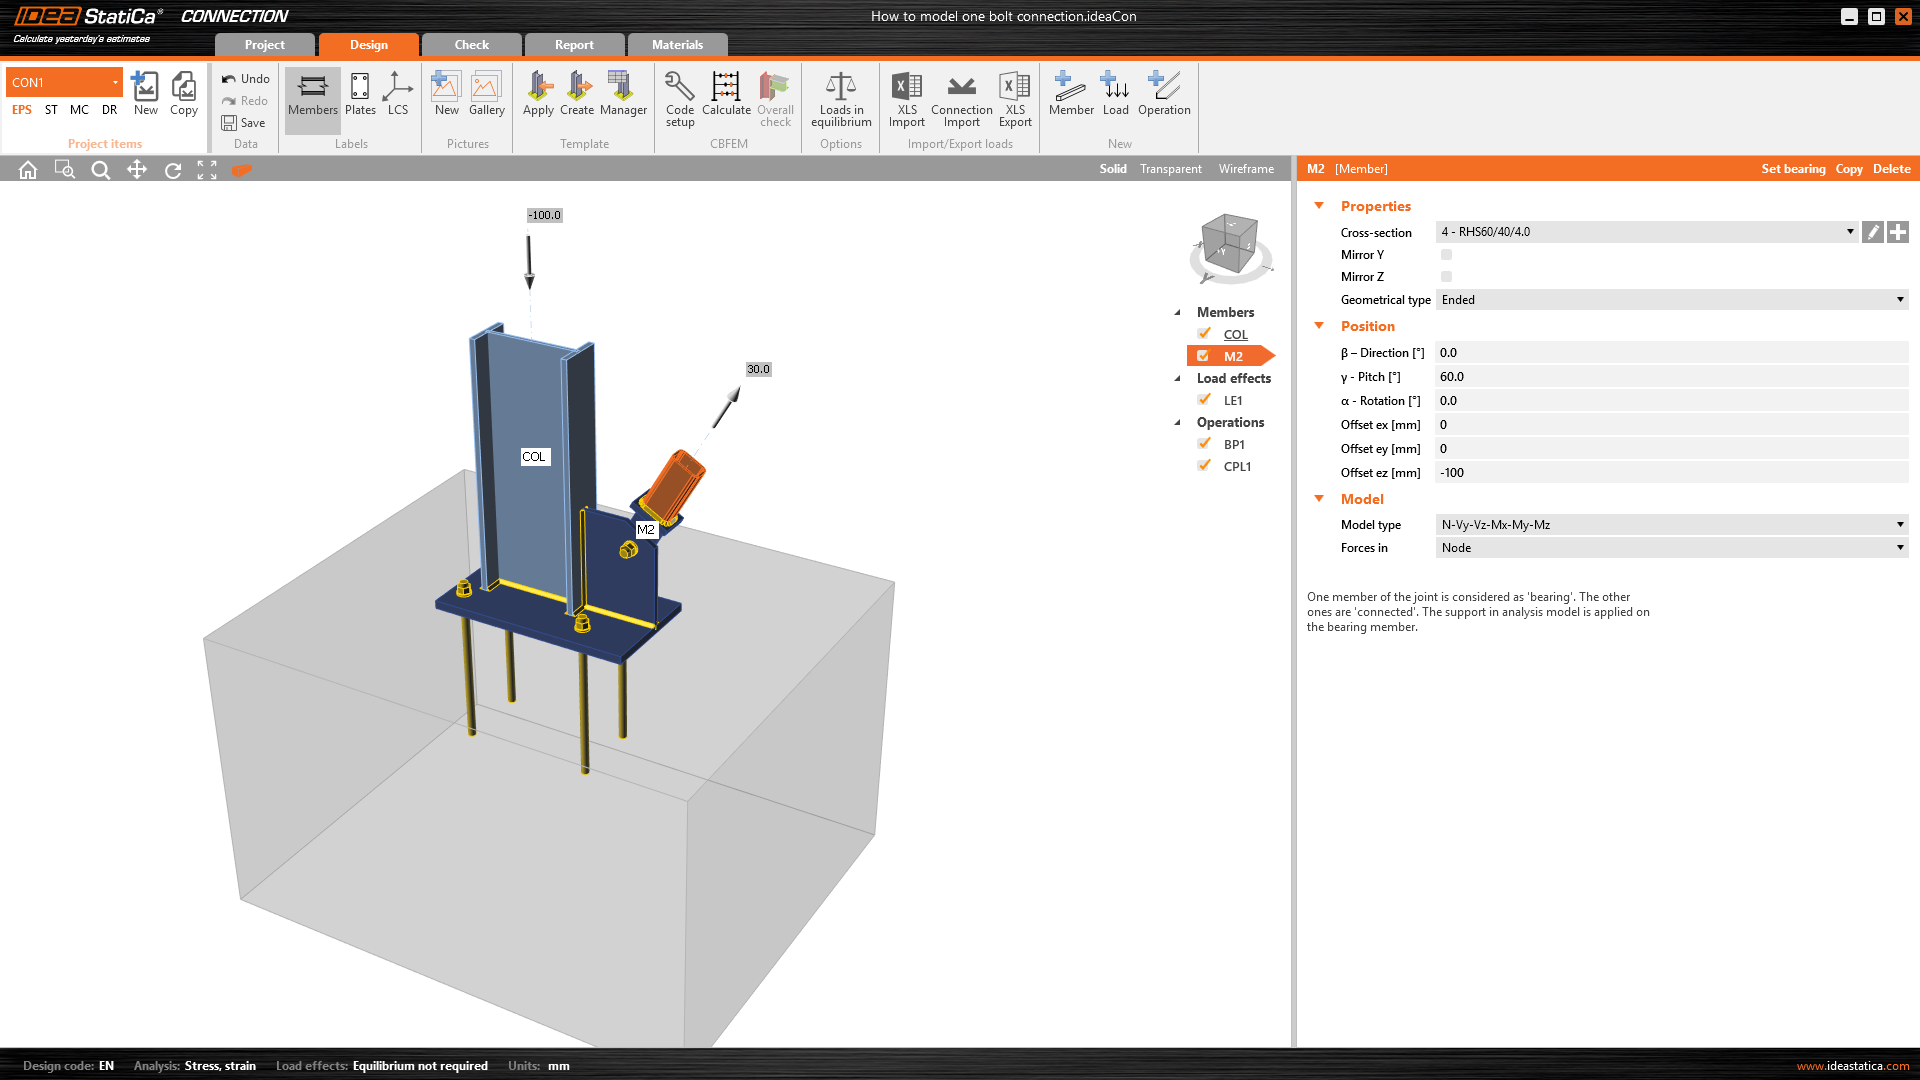The image size is (1920, 1080).
Task: Click the edit cross-section pencil icon
Action: [x=1873, y=232]
